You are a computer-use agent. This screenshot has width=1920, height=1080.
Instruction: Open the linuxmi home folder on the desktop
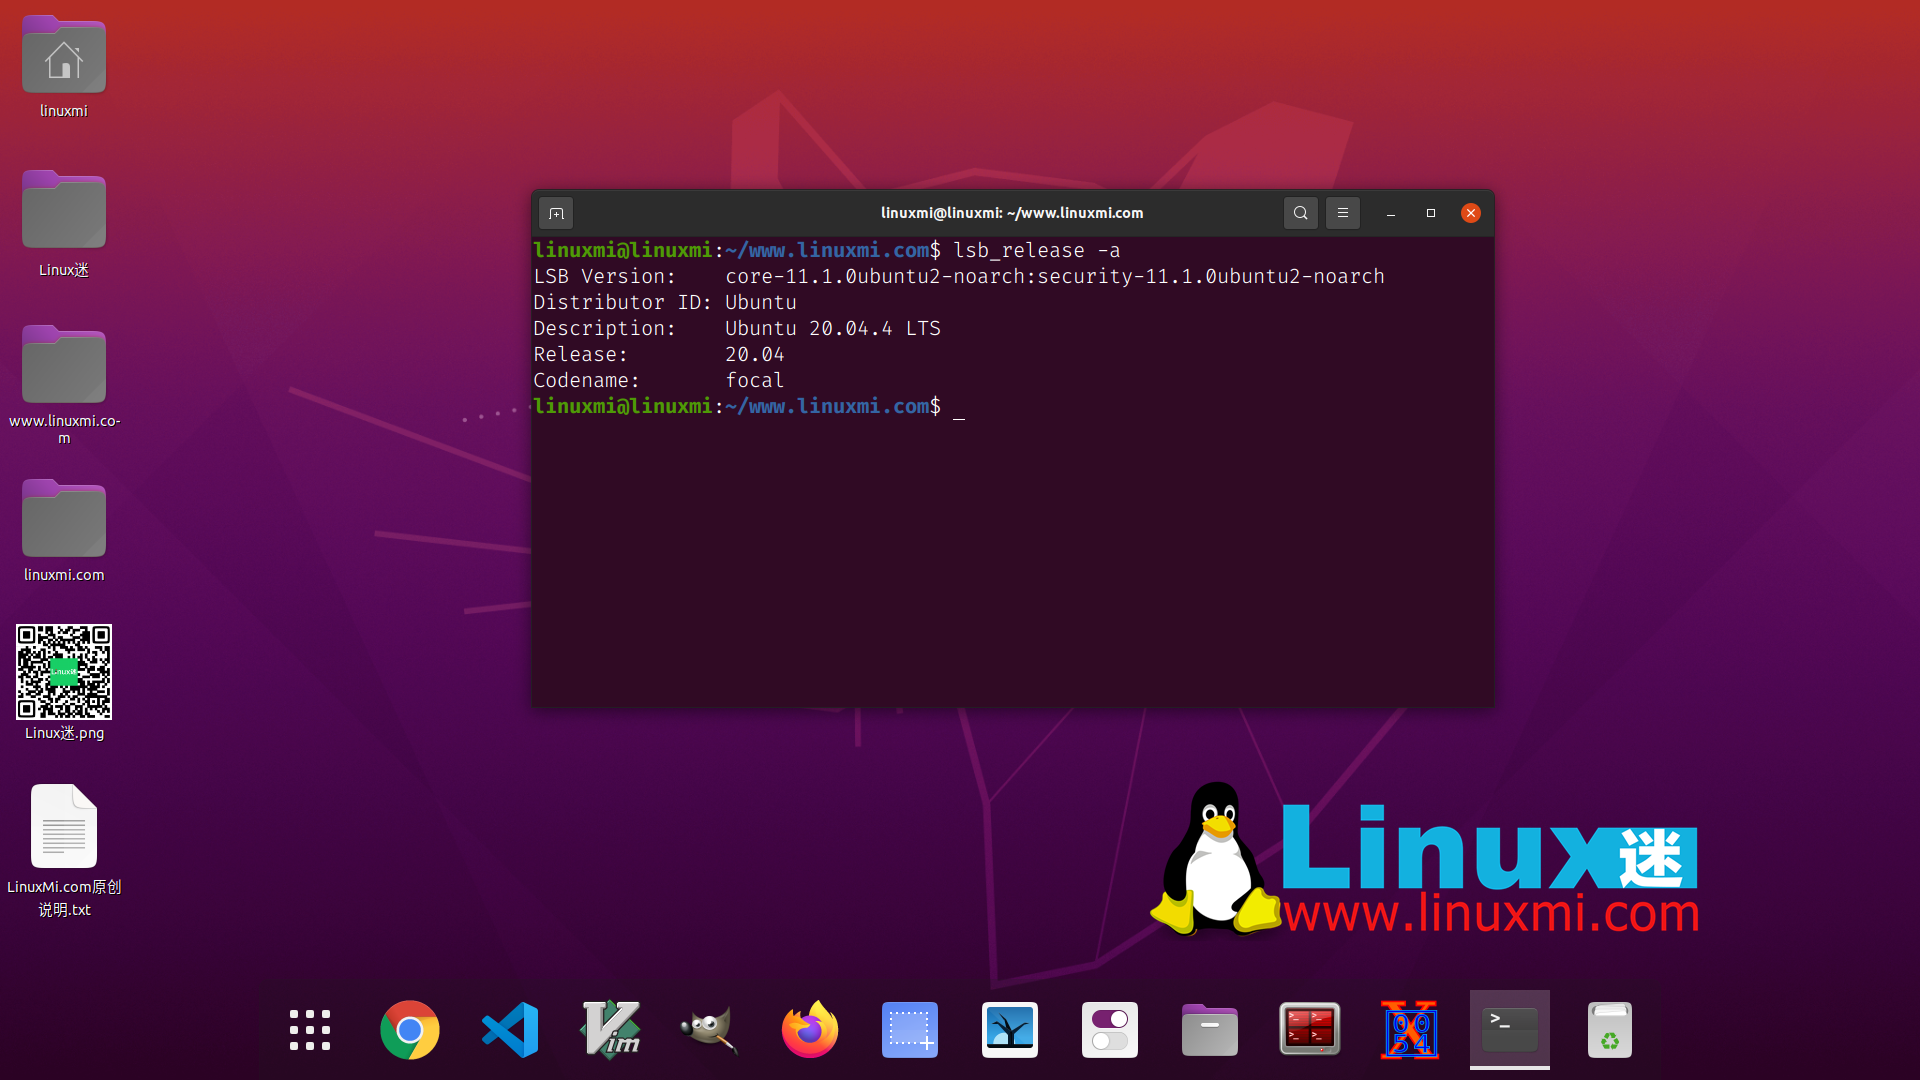point(64,68)
